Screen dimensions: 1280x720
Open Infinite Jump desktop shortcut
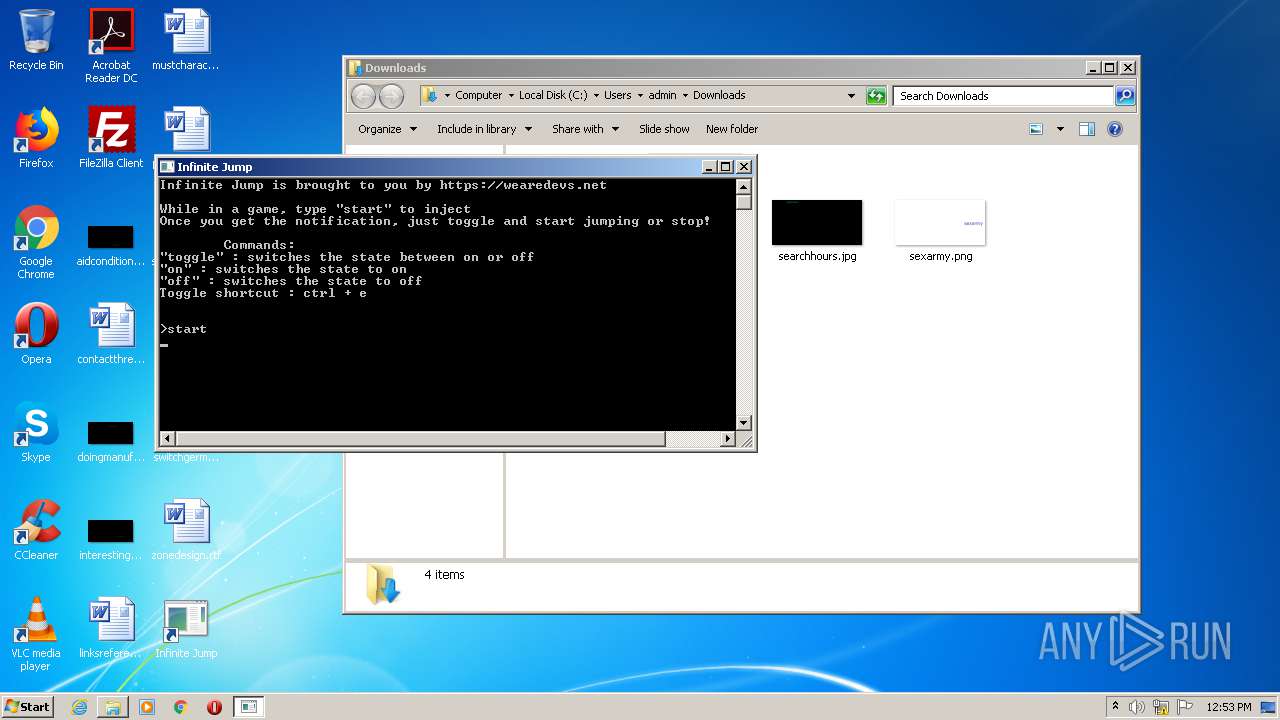coord(186,628)
